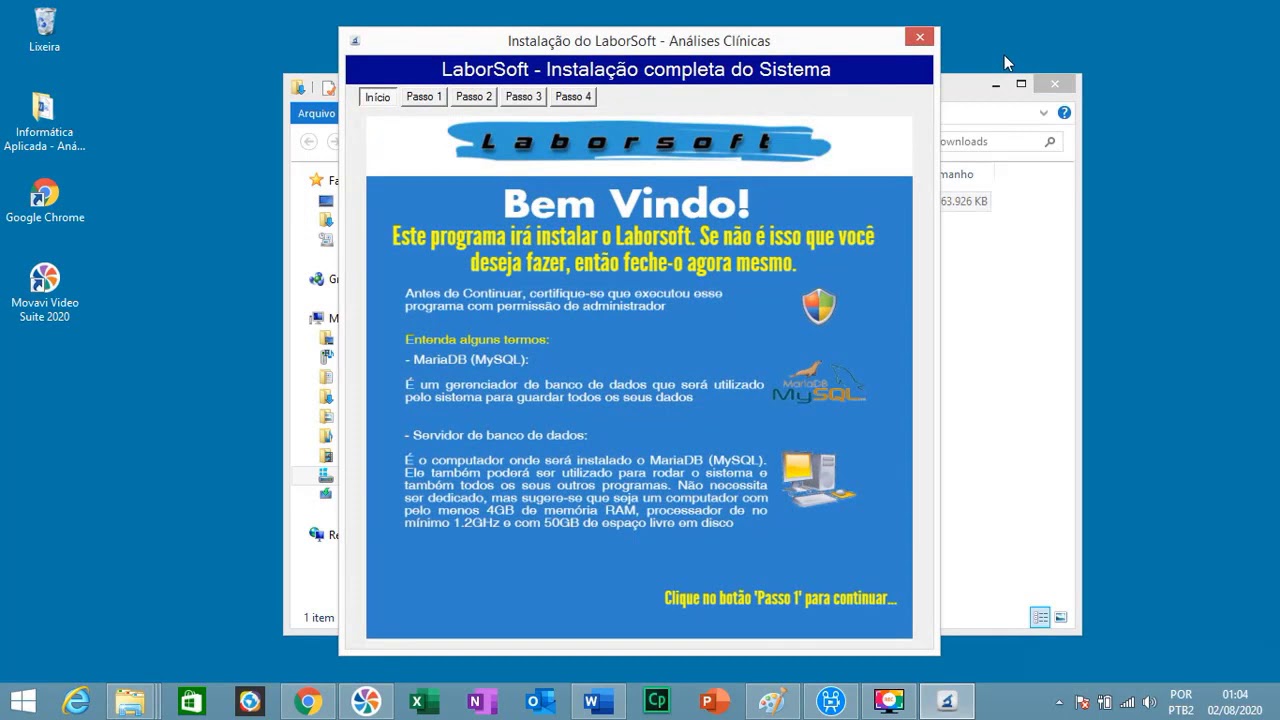This screenshot has width=1280, height=720.
Task: Click the Windows security shield image
Action: tap(819, 306)
